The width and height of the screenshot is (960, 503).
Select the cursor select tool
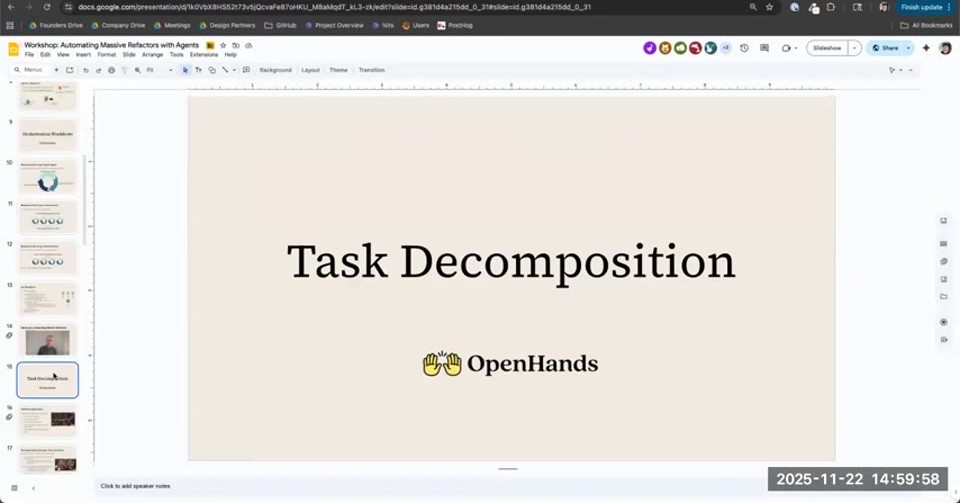click(186, 70)
